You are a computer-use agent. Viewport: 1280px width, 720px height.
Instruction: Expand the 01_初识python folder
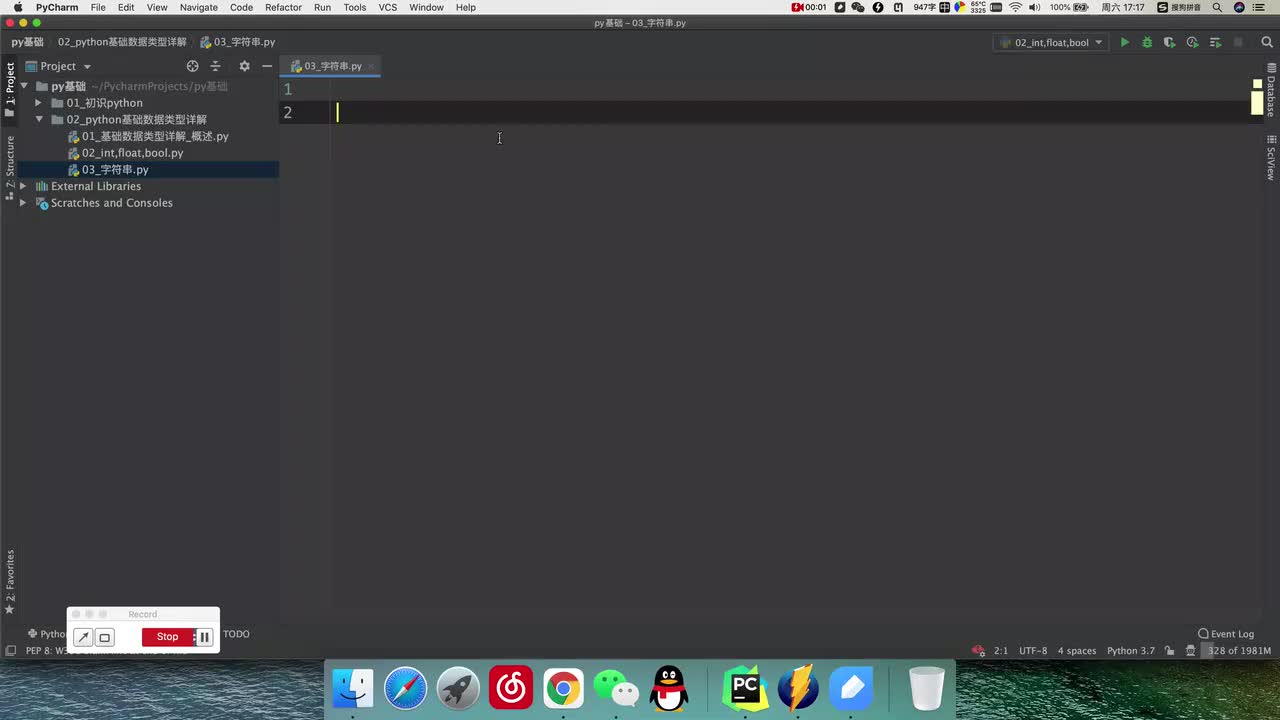38,103
